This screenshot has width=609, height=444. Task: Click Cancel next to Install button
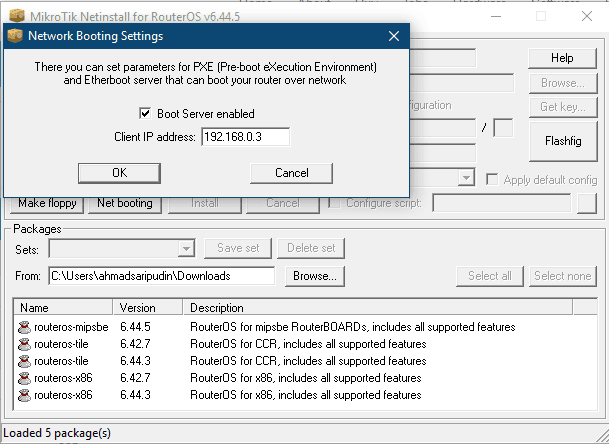[283, 203]
